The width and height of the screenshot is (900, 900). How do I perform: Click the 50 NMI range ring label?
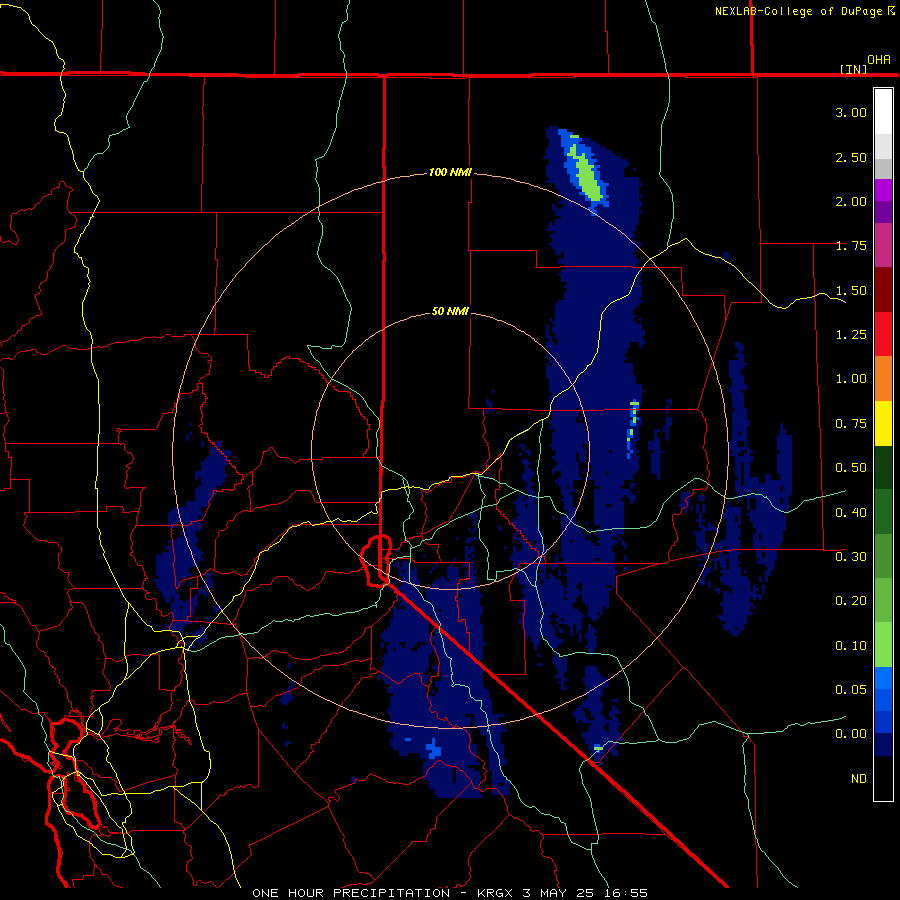point(450,311)
